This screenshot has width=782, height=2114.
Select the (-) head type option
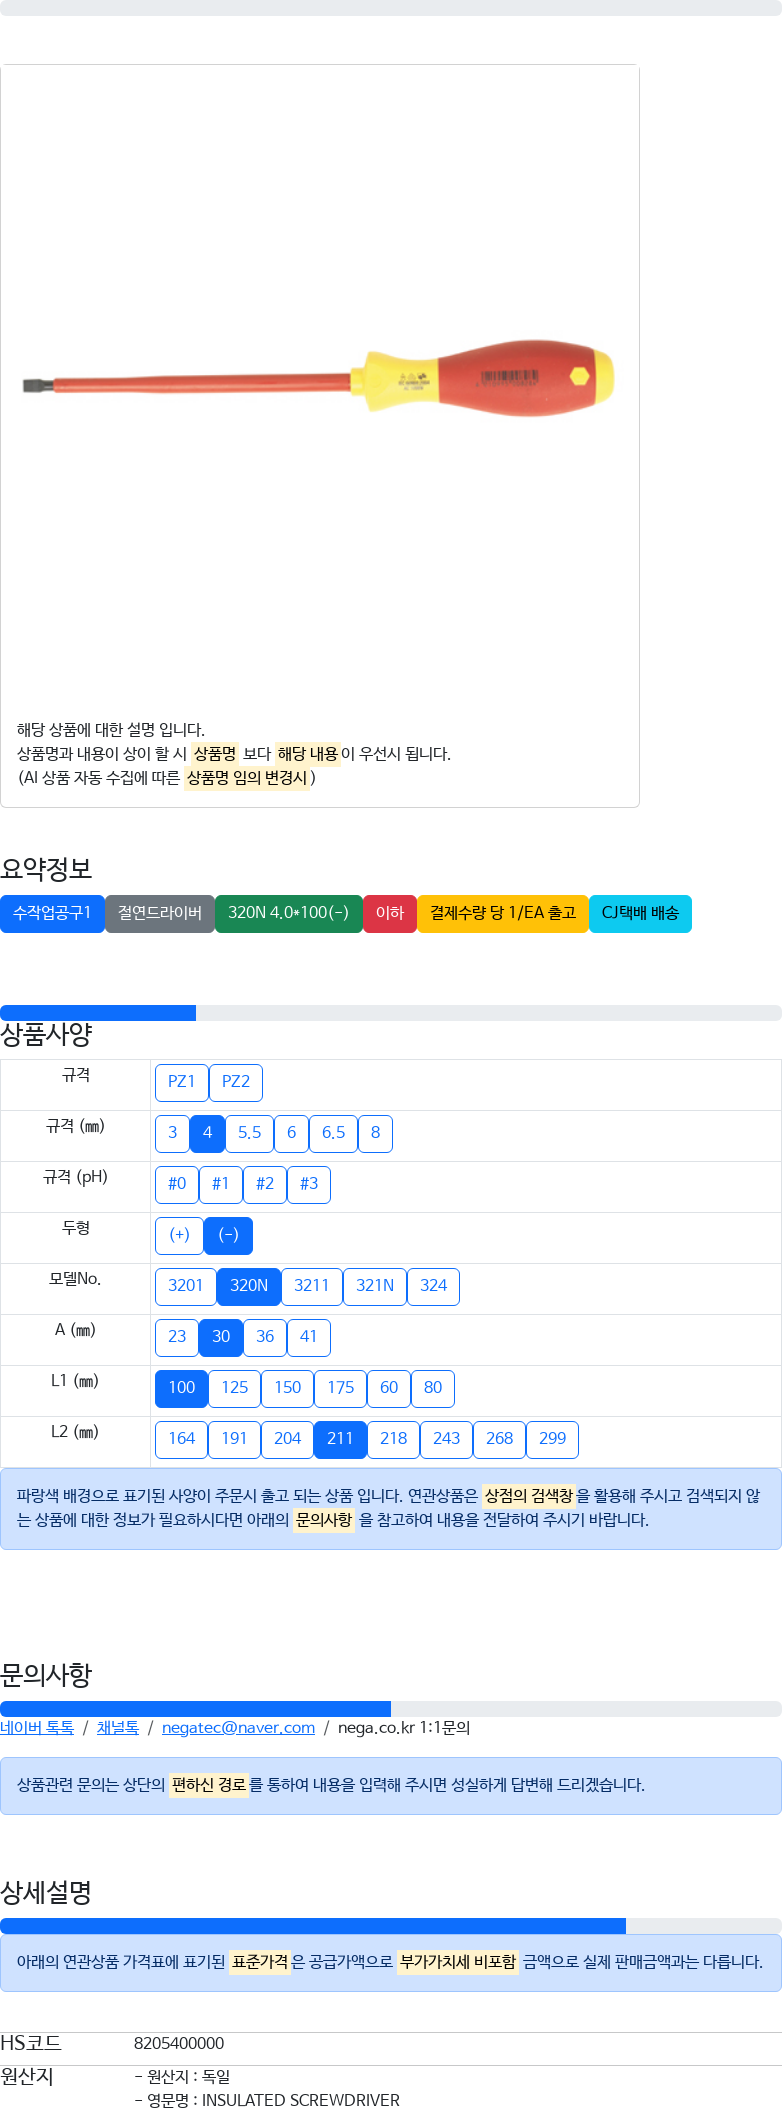(229, 1235)
